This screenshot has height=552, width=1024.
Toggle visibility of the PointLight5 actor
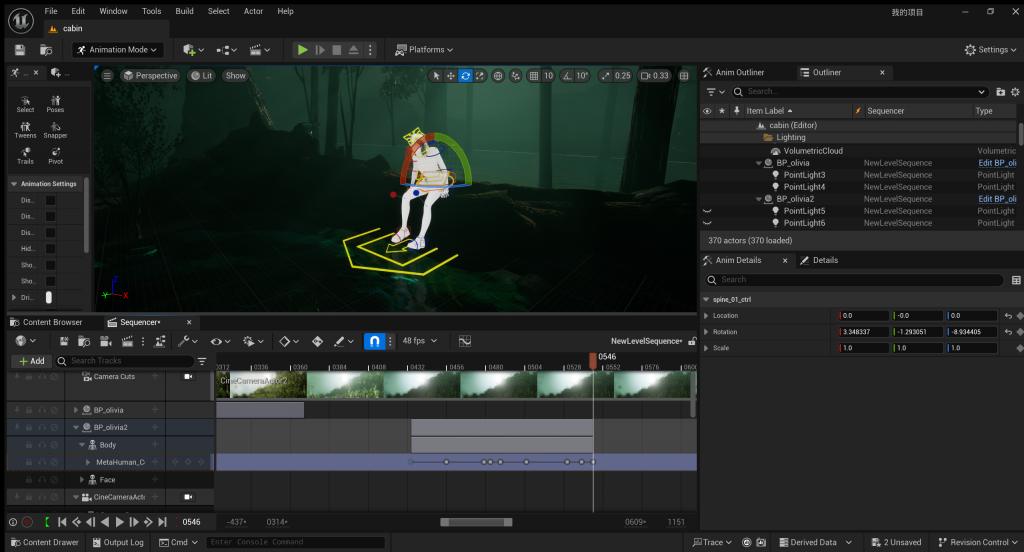pos(707,211)
